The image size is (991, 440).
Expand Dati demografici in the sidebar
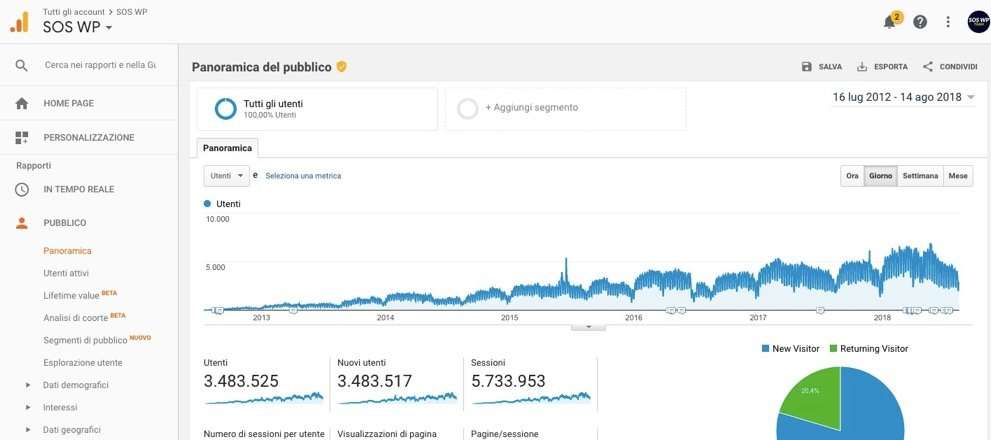[x=75, y=385]
